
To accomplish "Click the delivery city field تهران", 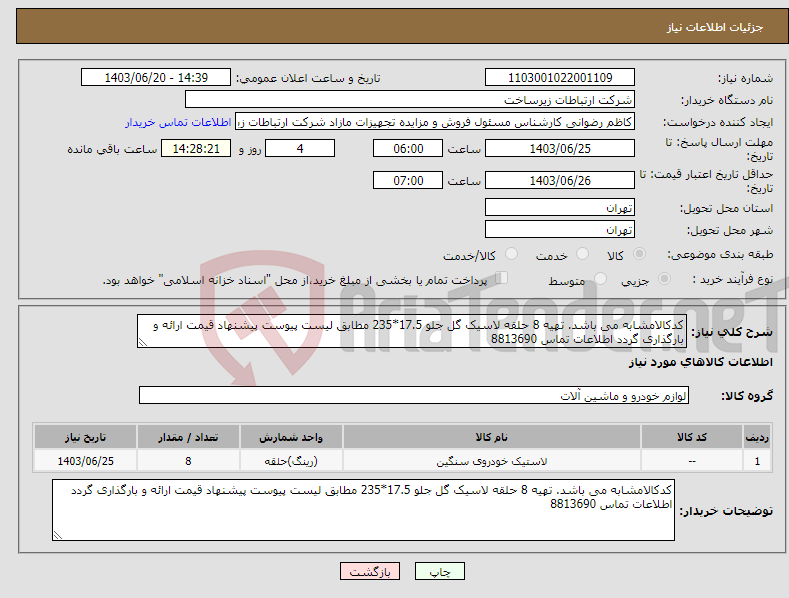I will point(560,230).
